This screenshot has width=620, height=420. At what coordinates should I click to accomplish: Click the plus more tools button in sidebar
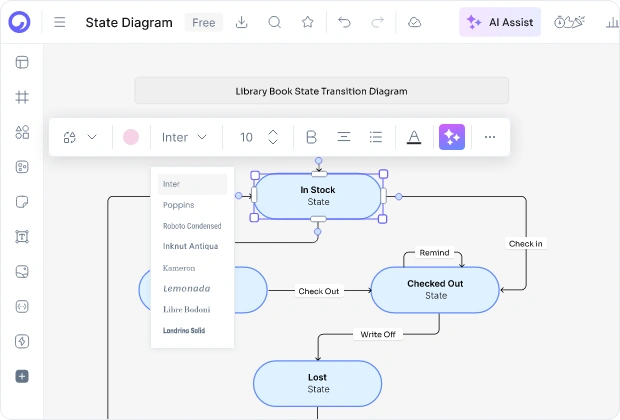coord(22,376)
